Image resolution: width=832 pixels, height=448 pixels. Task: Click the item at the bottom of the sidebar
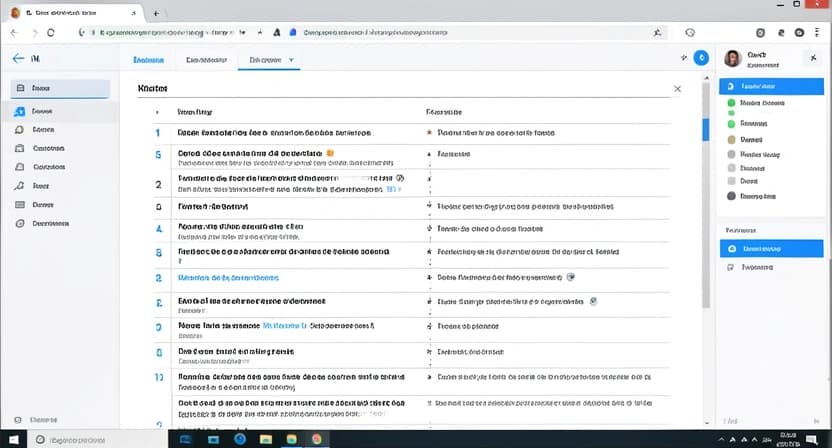[36, 420]
